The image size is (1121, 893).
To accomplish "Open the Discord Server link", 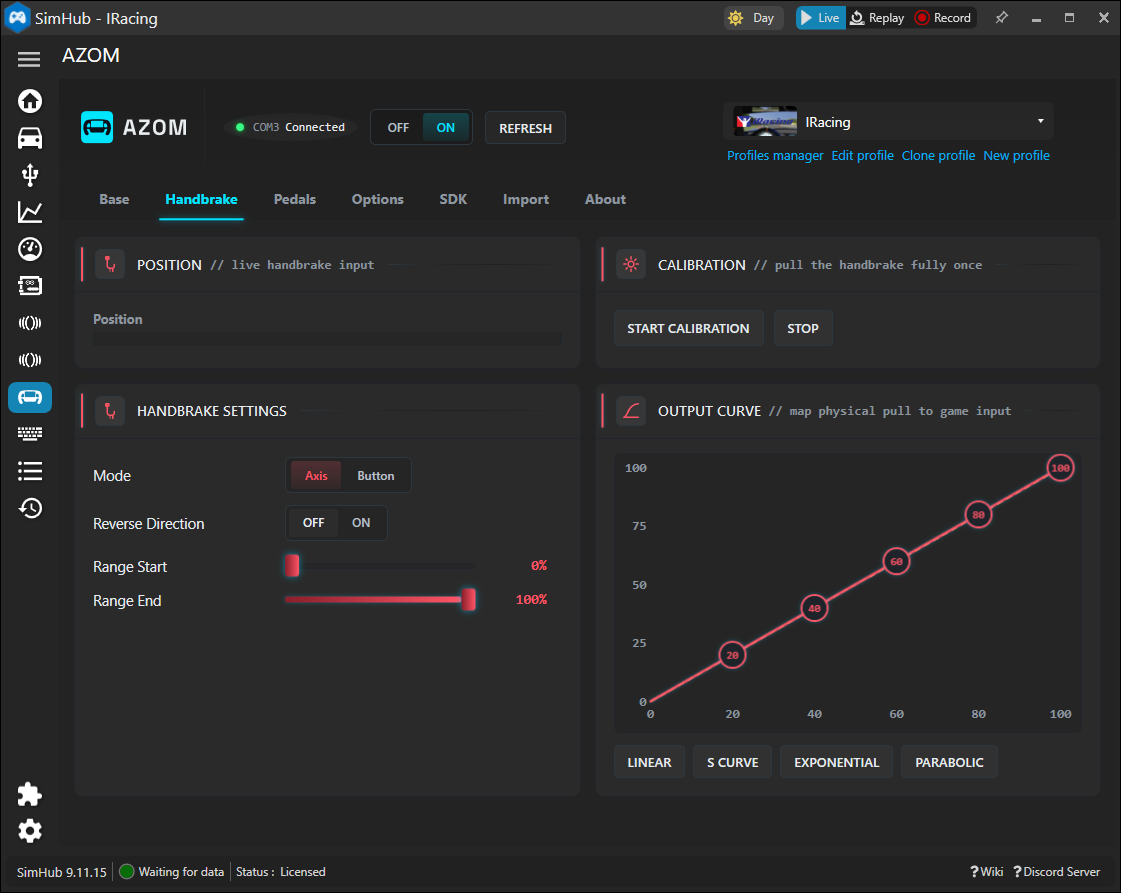I will [x=1057, y=872].
